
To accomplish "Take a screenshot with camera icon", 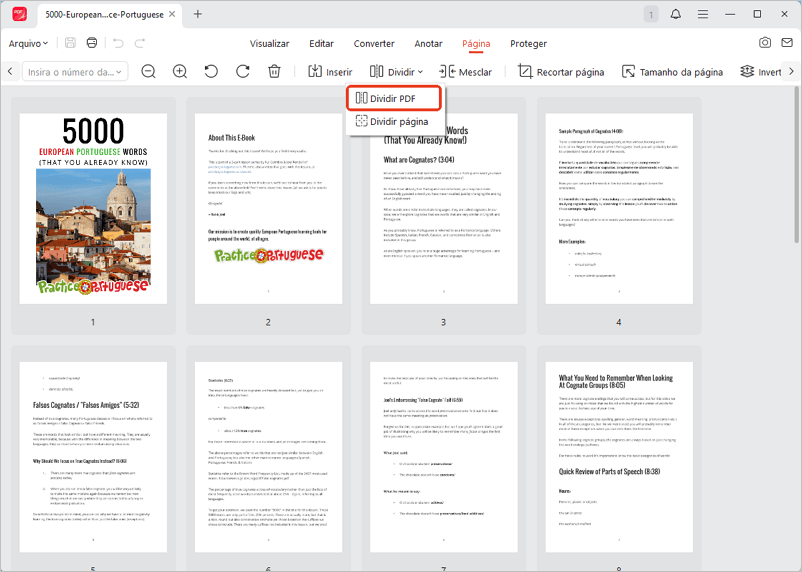I will click(765, 42).
